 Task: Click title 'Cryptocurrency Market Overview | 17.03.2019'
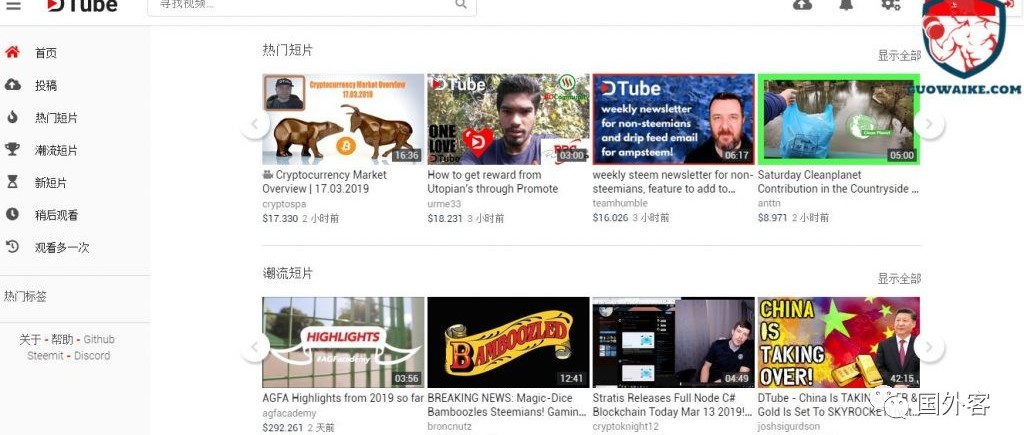[325, 182]
